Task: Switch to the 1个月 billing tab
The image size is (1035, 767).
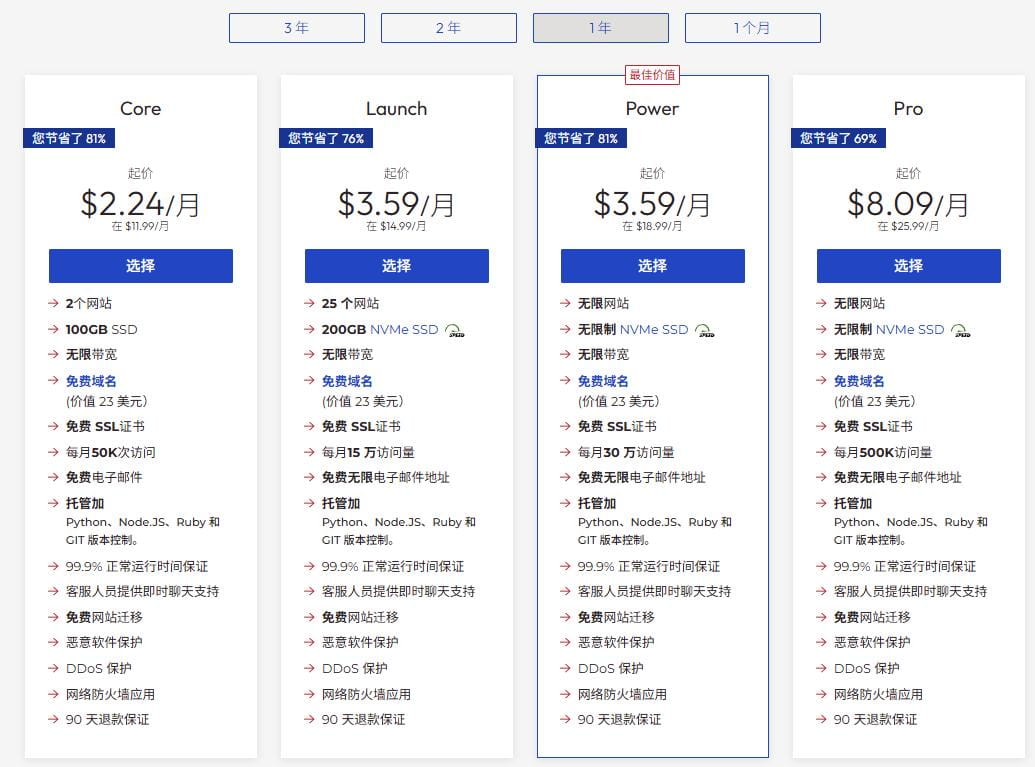Action: tap(752, 27)
